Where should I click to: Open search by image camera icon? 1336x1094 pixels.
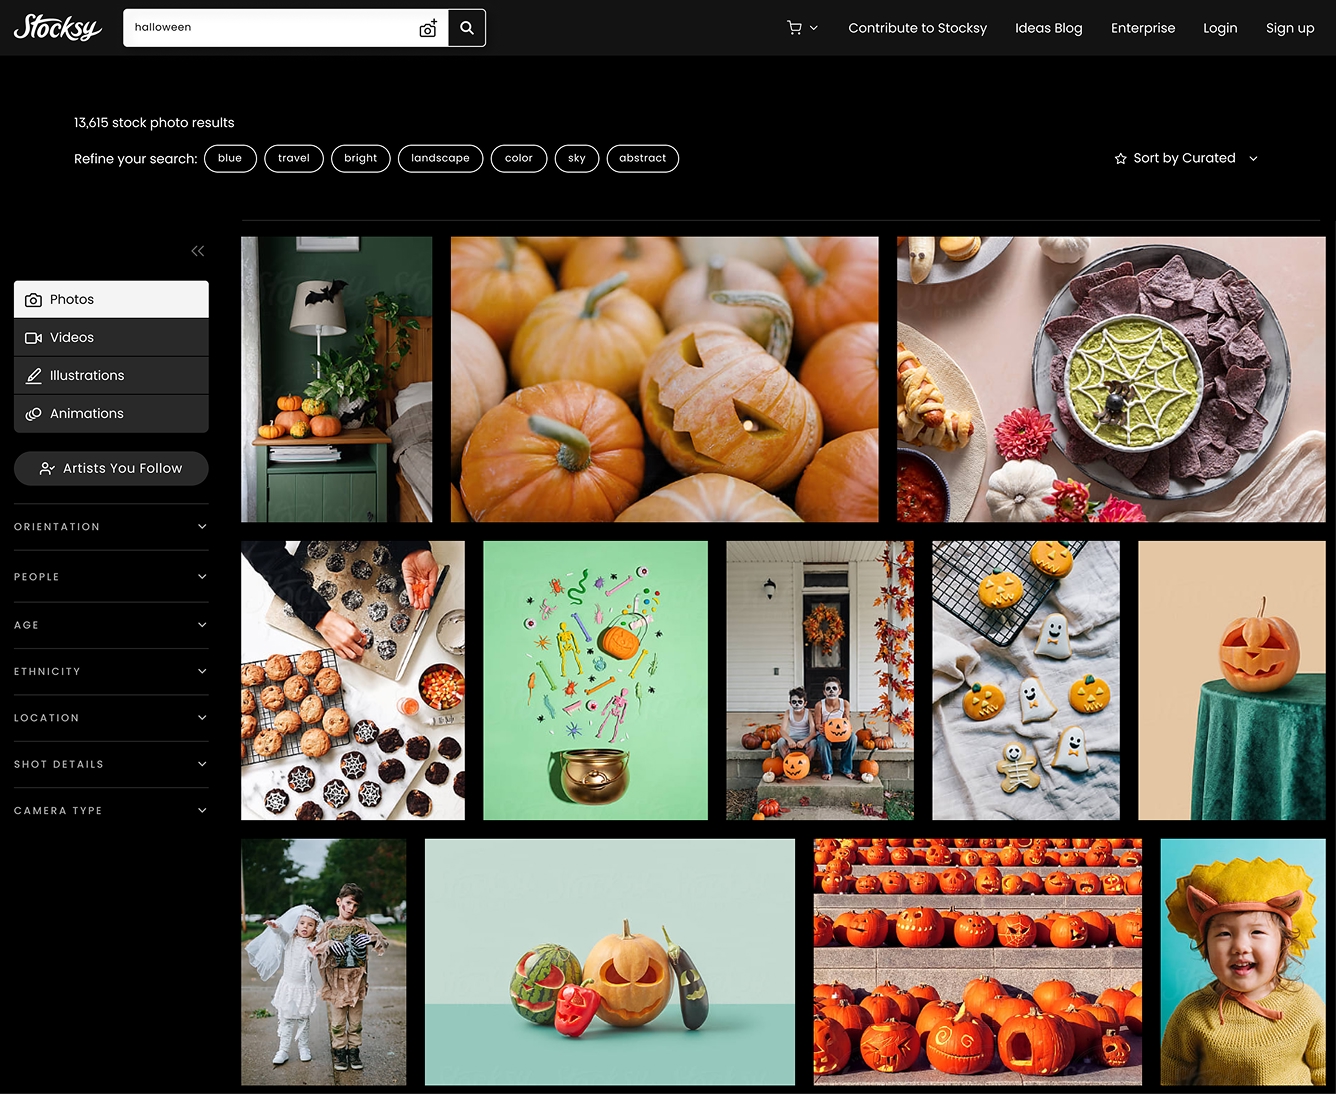tap(428, 28)
